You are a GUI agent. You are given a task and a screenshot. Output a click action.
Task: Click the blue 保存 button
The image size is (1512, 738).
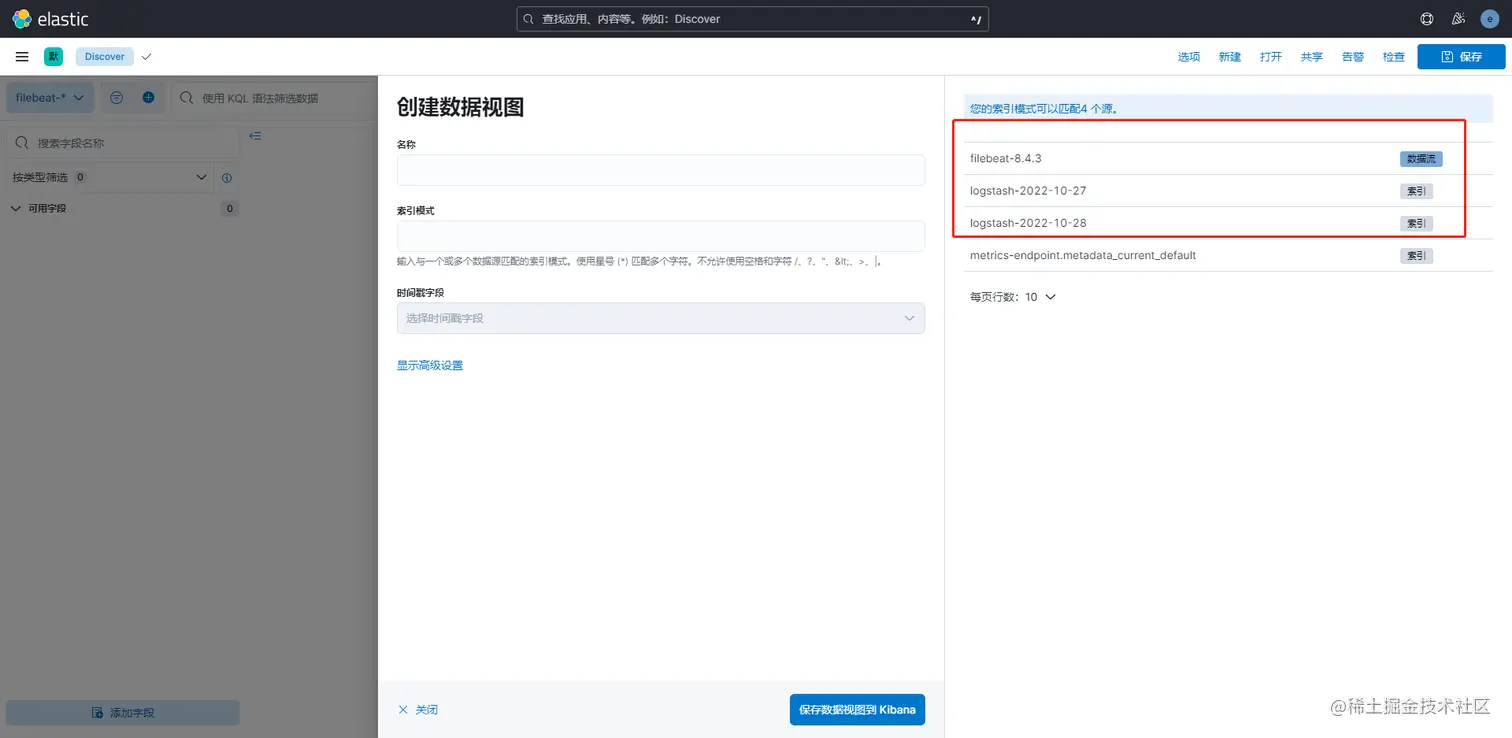click(x=1461, y=57)
